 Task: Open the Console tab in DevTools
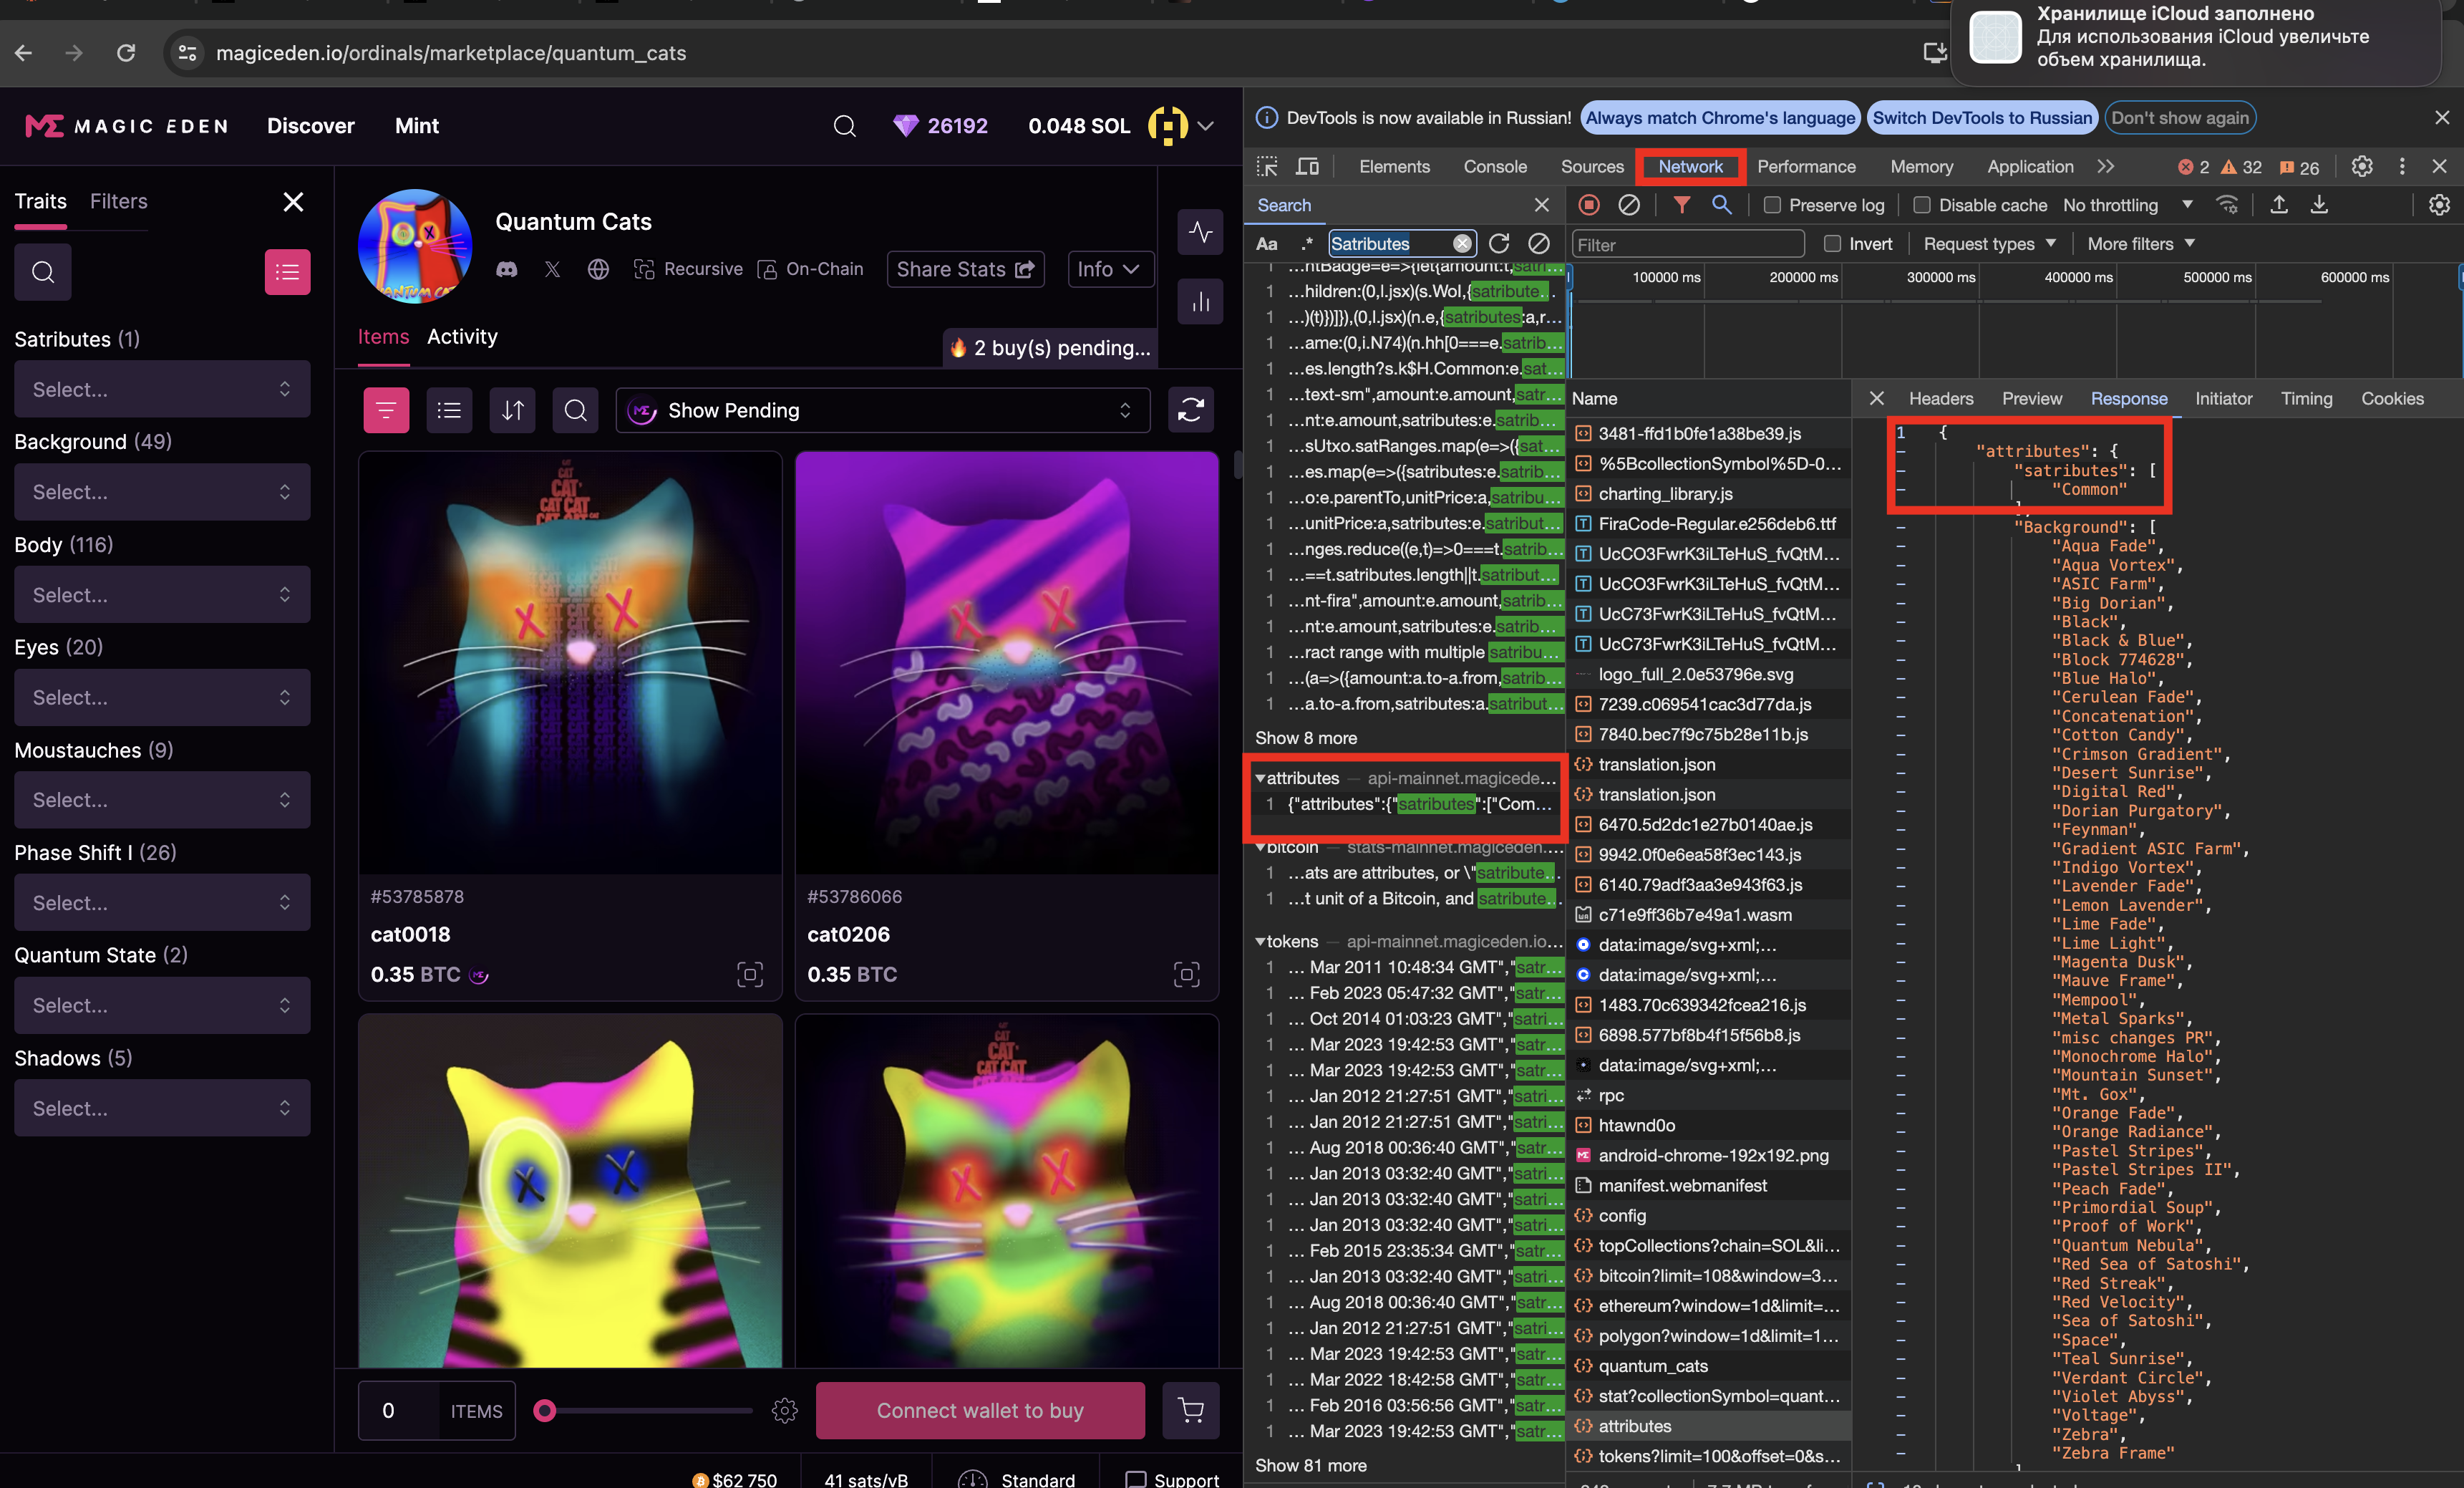pyautogui.click(x=1494, y=167)
